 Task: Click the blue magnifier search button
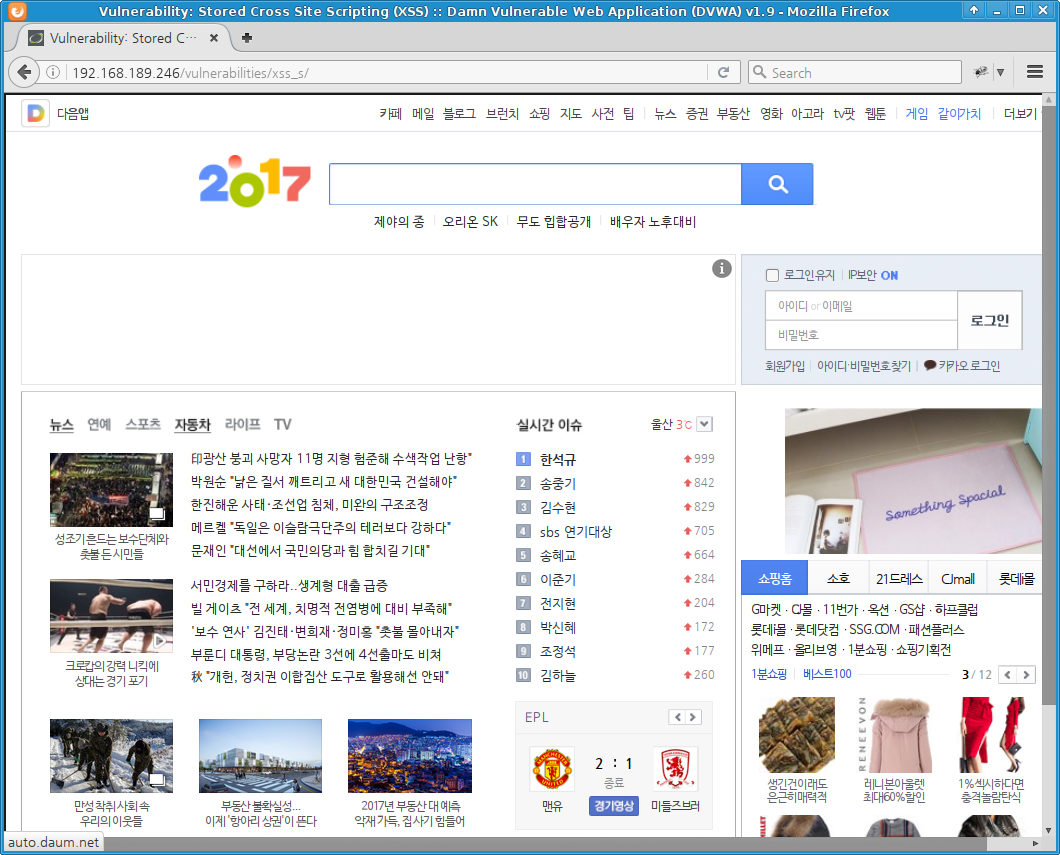click(777, 184)
